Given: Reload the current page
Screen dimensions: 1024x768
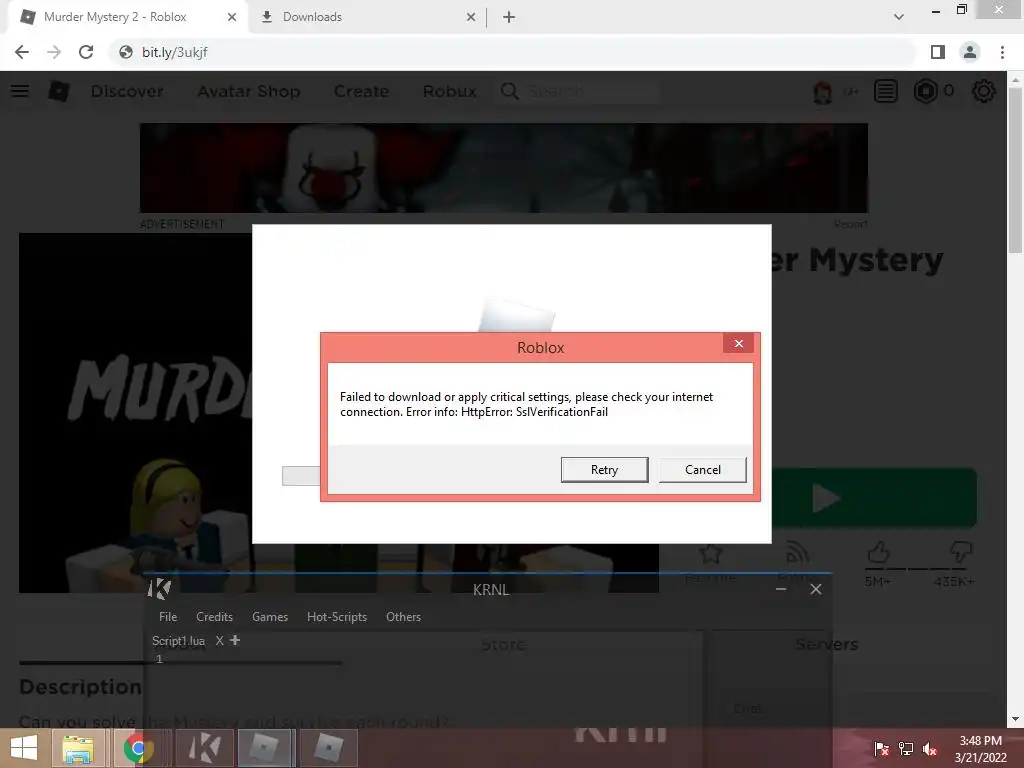Looking at the screenshot, I should click(86, 52).
